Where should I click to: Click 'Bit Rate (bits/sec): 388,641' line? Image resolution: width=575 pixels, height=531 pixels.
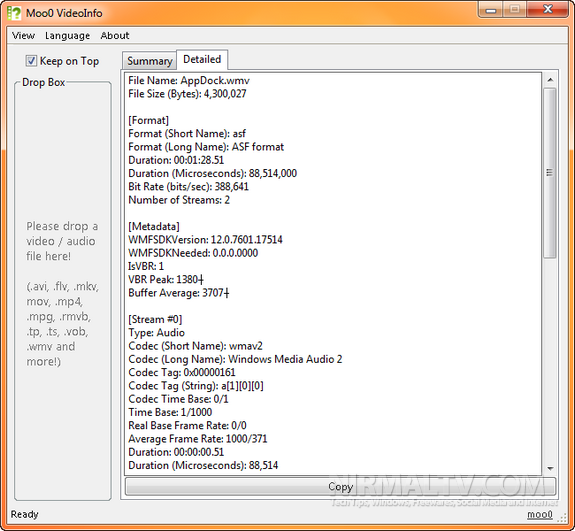[188, 186]
